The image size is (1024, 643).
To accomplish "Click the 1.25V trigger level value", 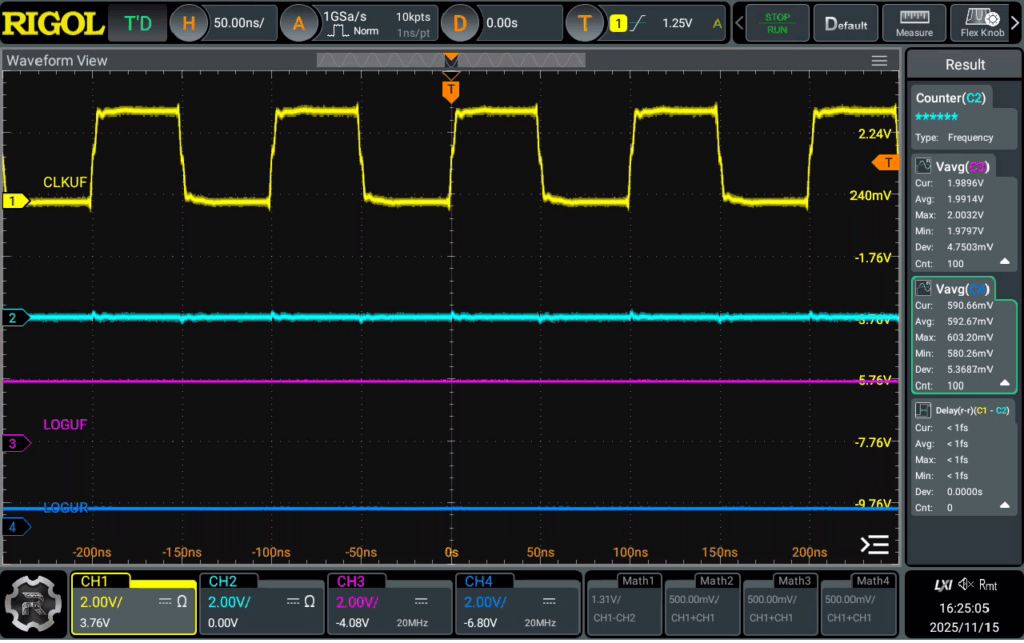I will [x=677, y=24].
